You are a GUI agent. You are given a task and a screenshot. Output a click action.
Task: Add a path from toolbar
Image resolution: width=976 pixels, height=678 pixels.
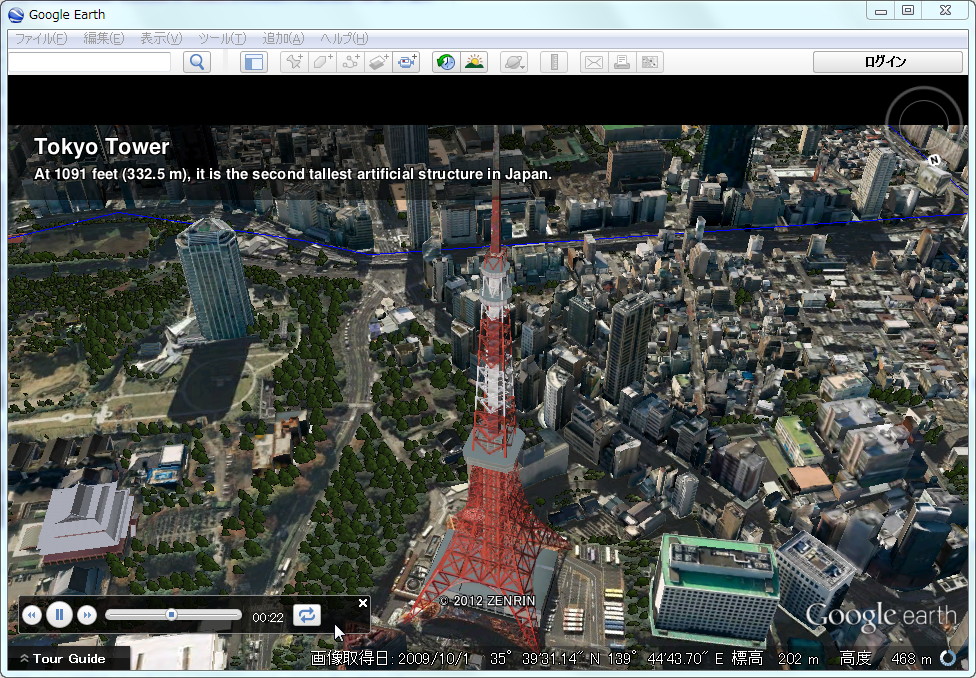(350, 62)
